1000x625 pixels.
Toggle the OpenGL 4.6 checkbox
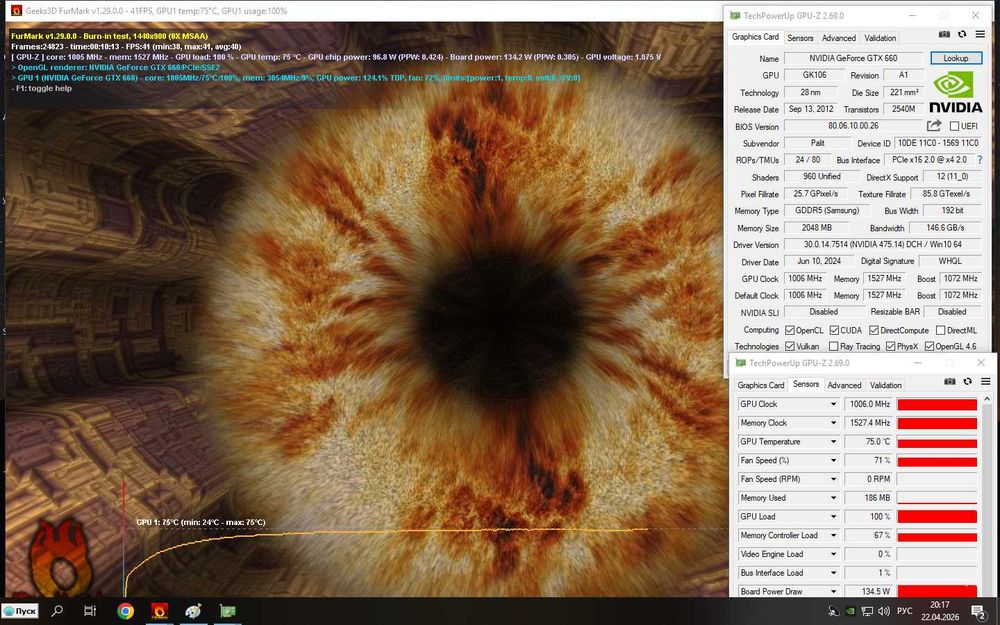tap(929, 346)
